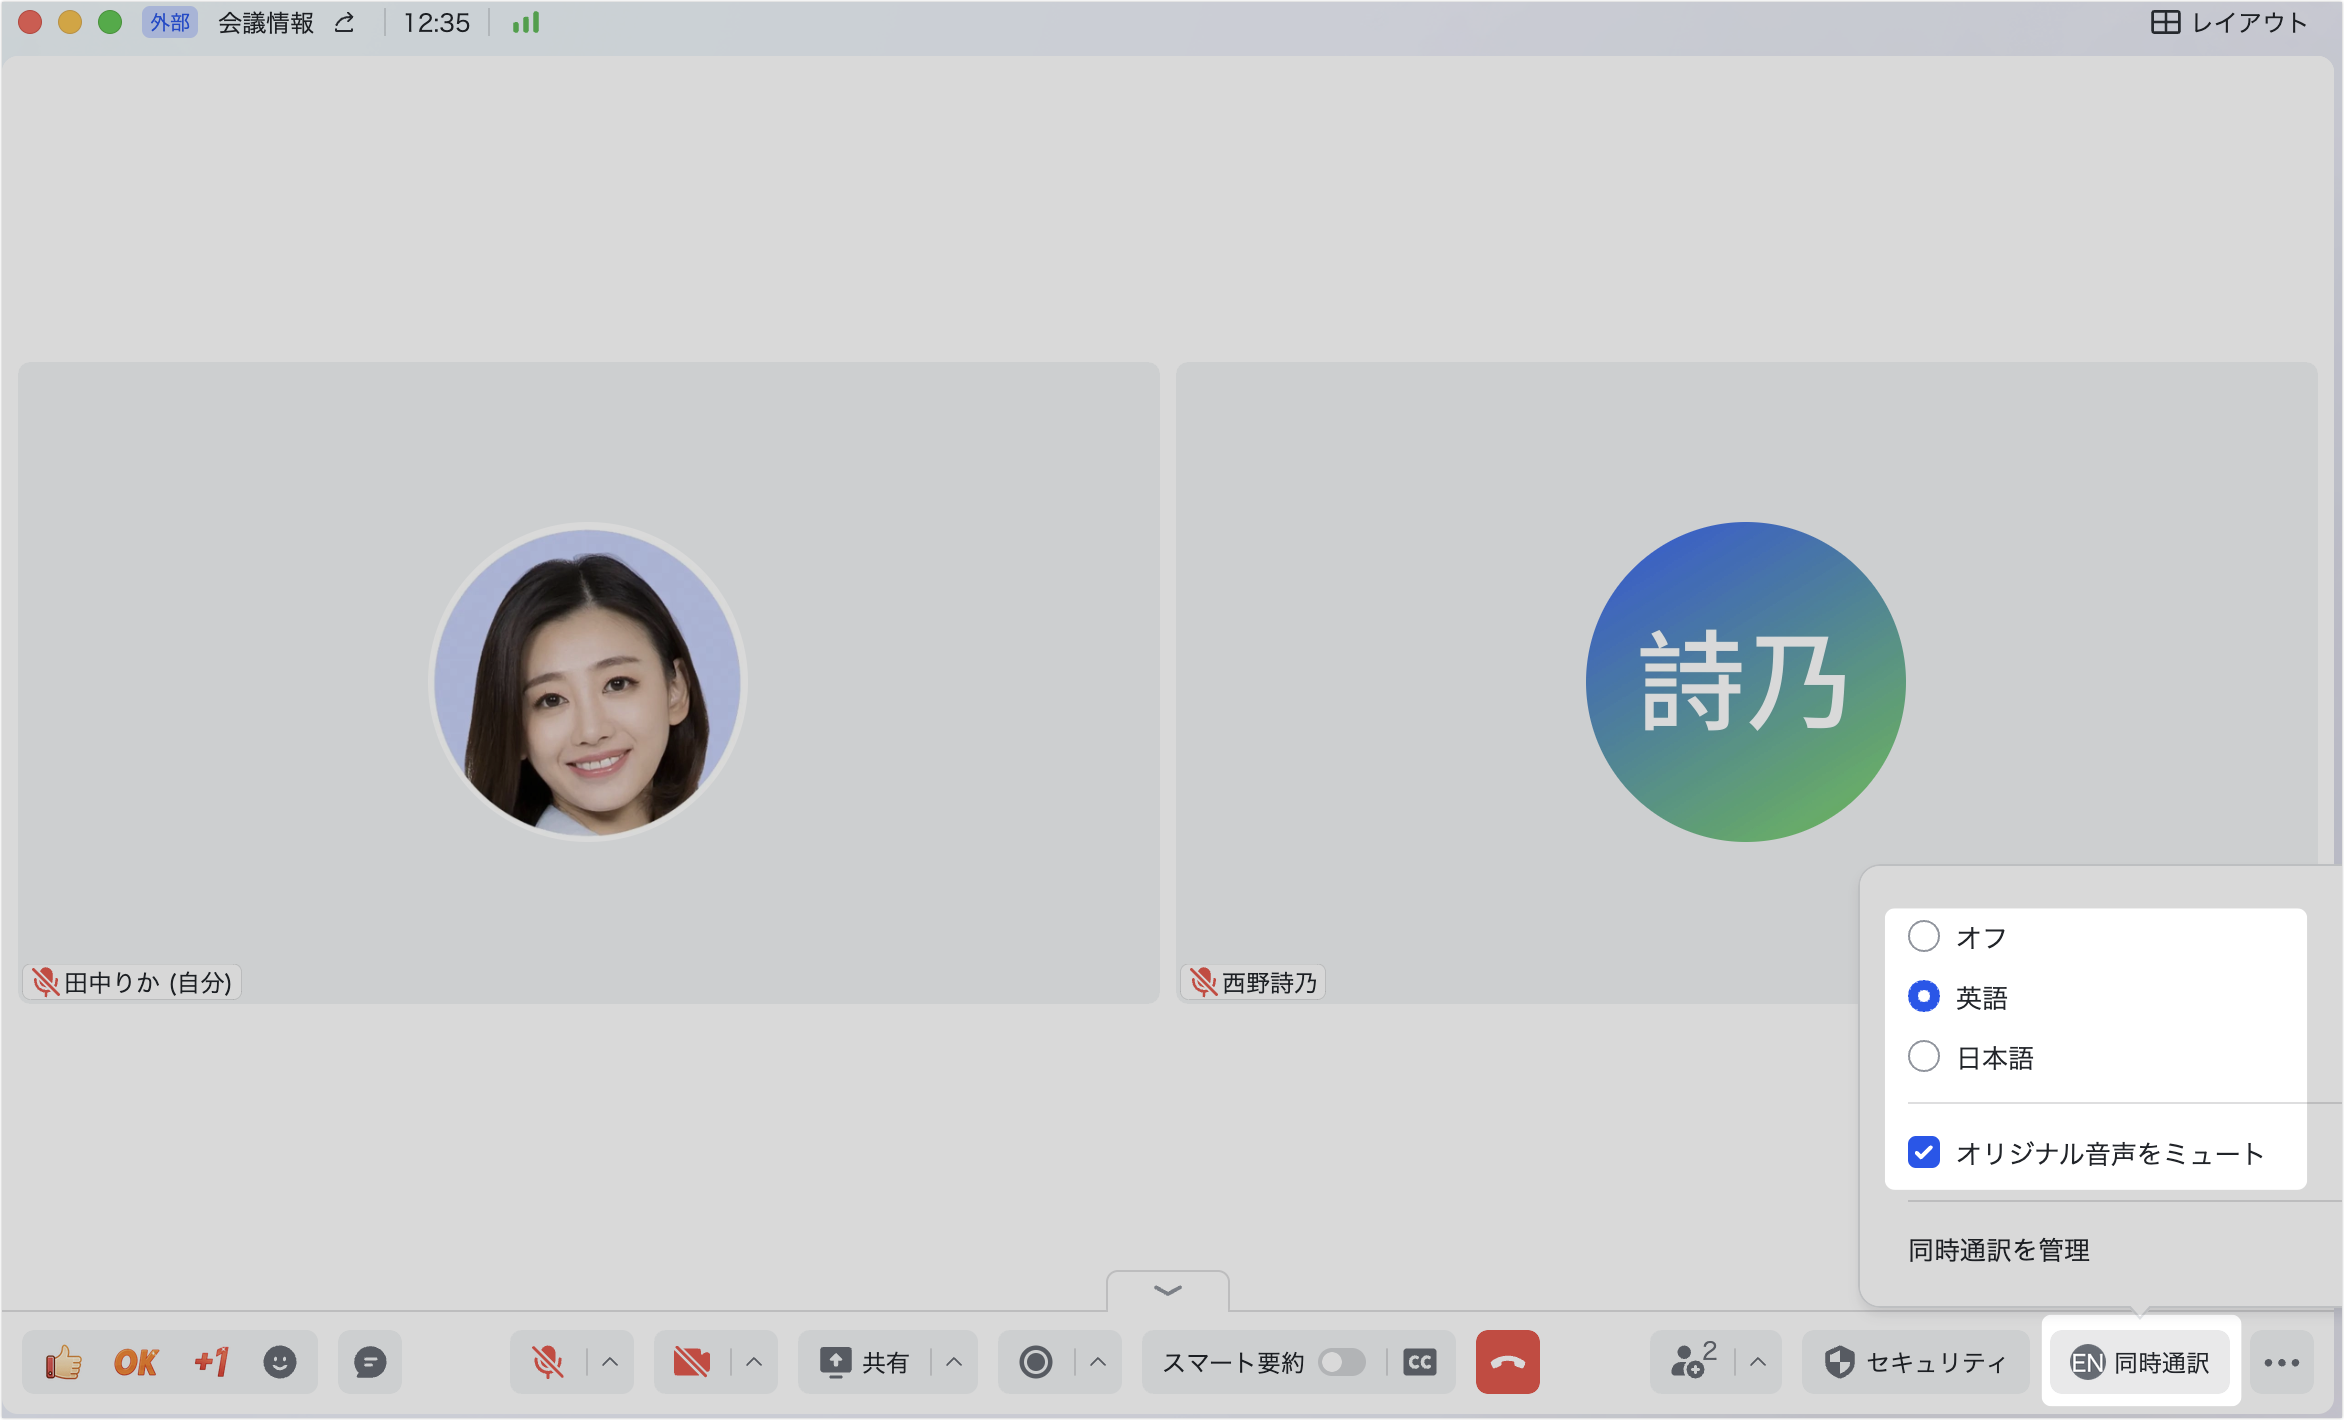
Task: Open the レイアウト menu
Action: 2230,22
